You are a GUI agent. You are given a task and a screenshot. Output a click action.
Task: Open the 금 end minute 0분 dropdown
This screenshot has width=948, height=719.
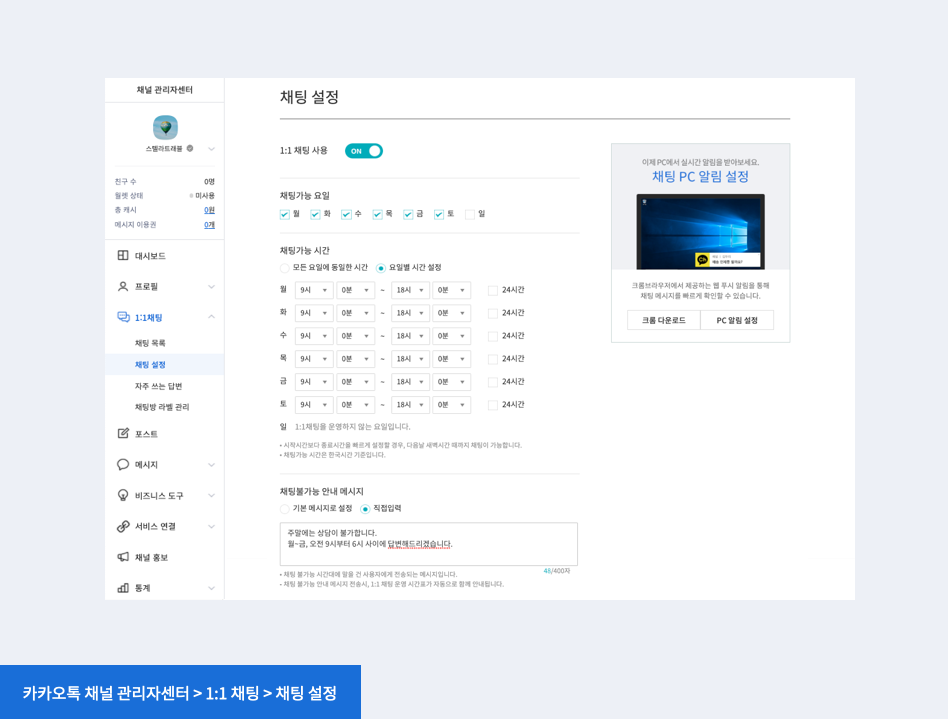pos(452,382)
